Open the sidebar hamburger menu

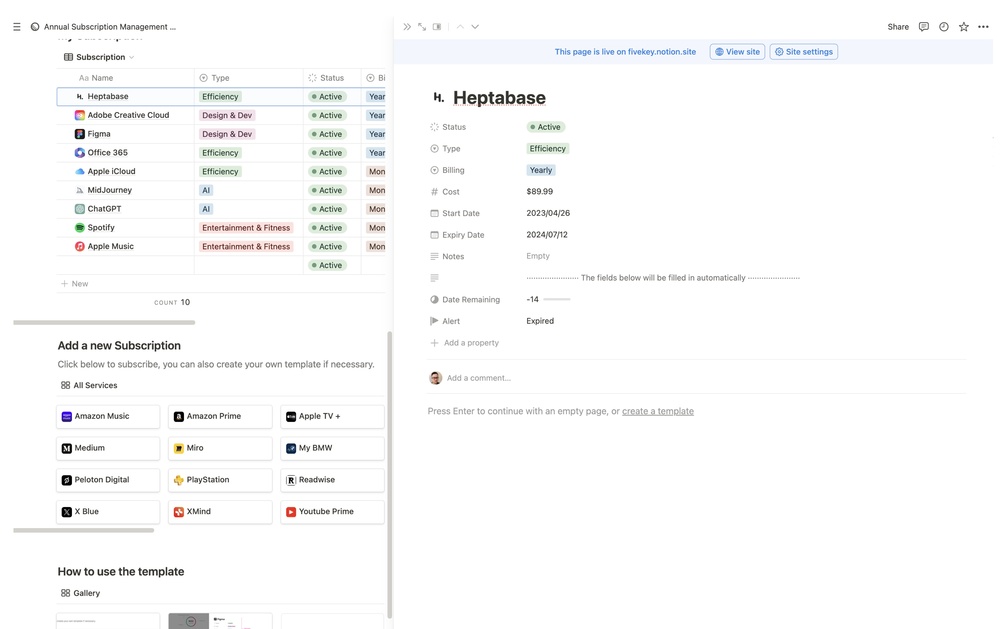tap(17, 27)
